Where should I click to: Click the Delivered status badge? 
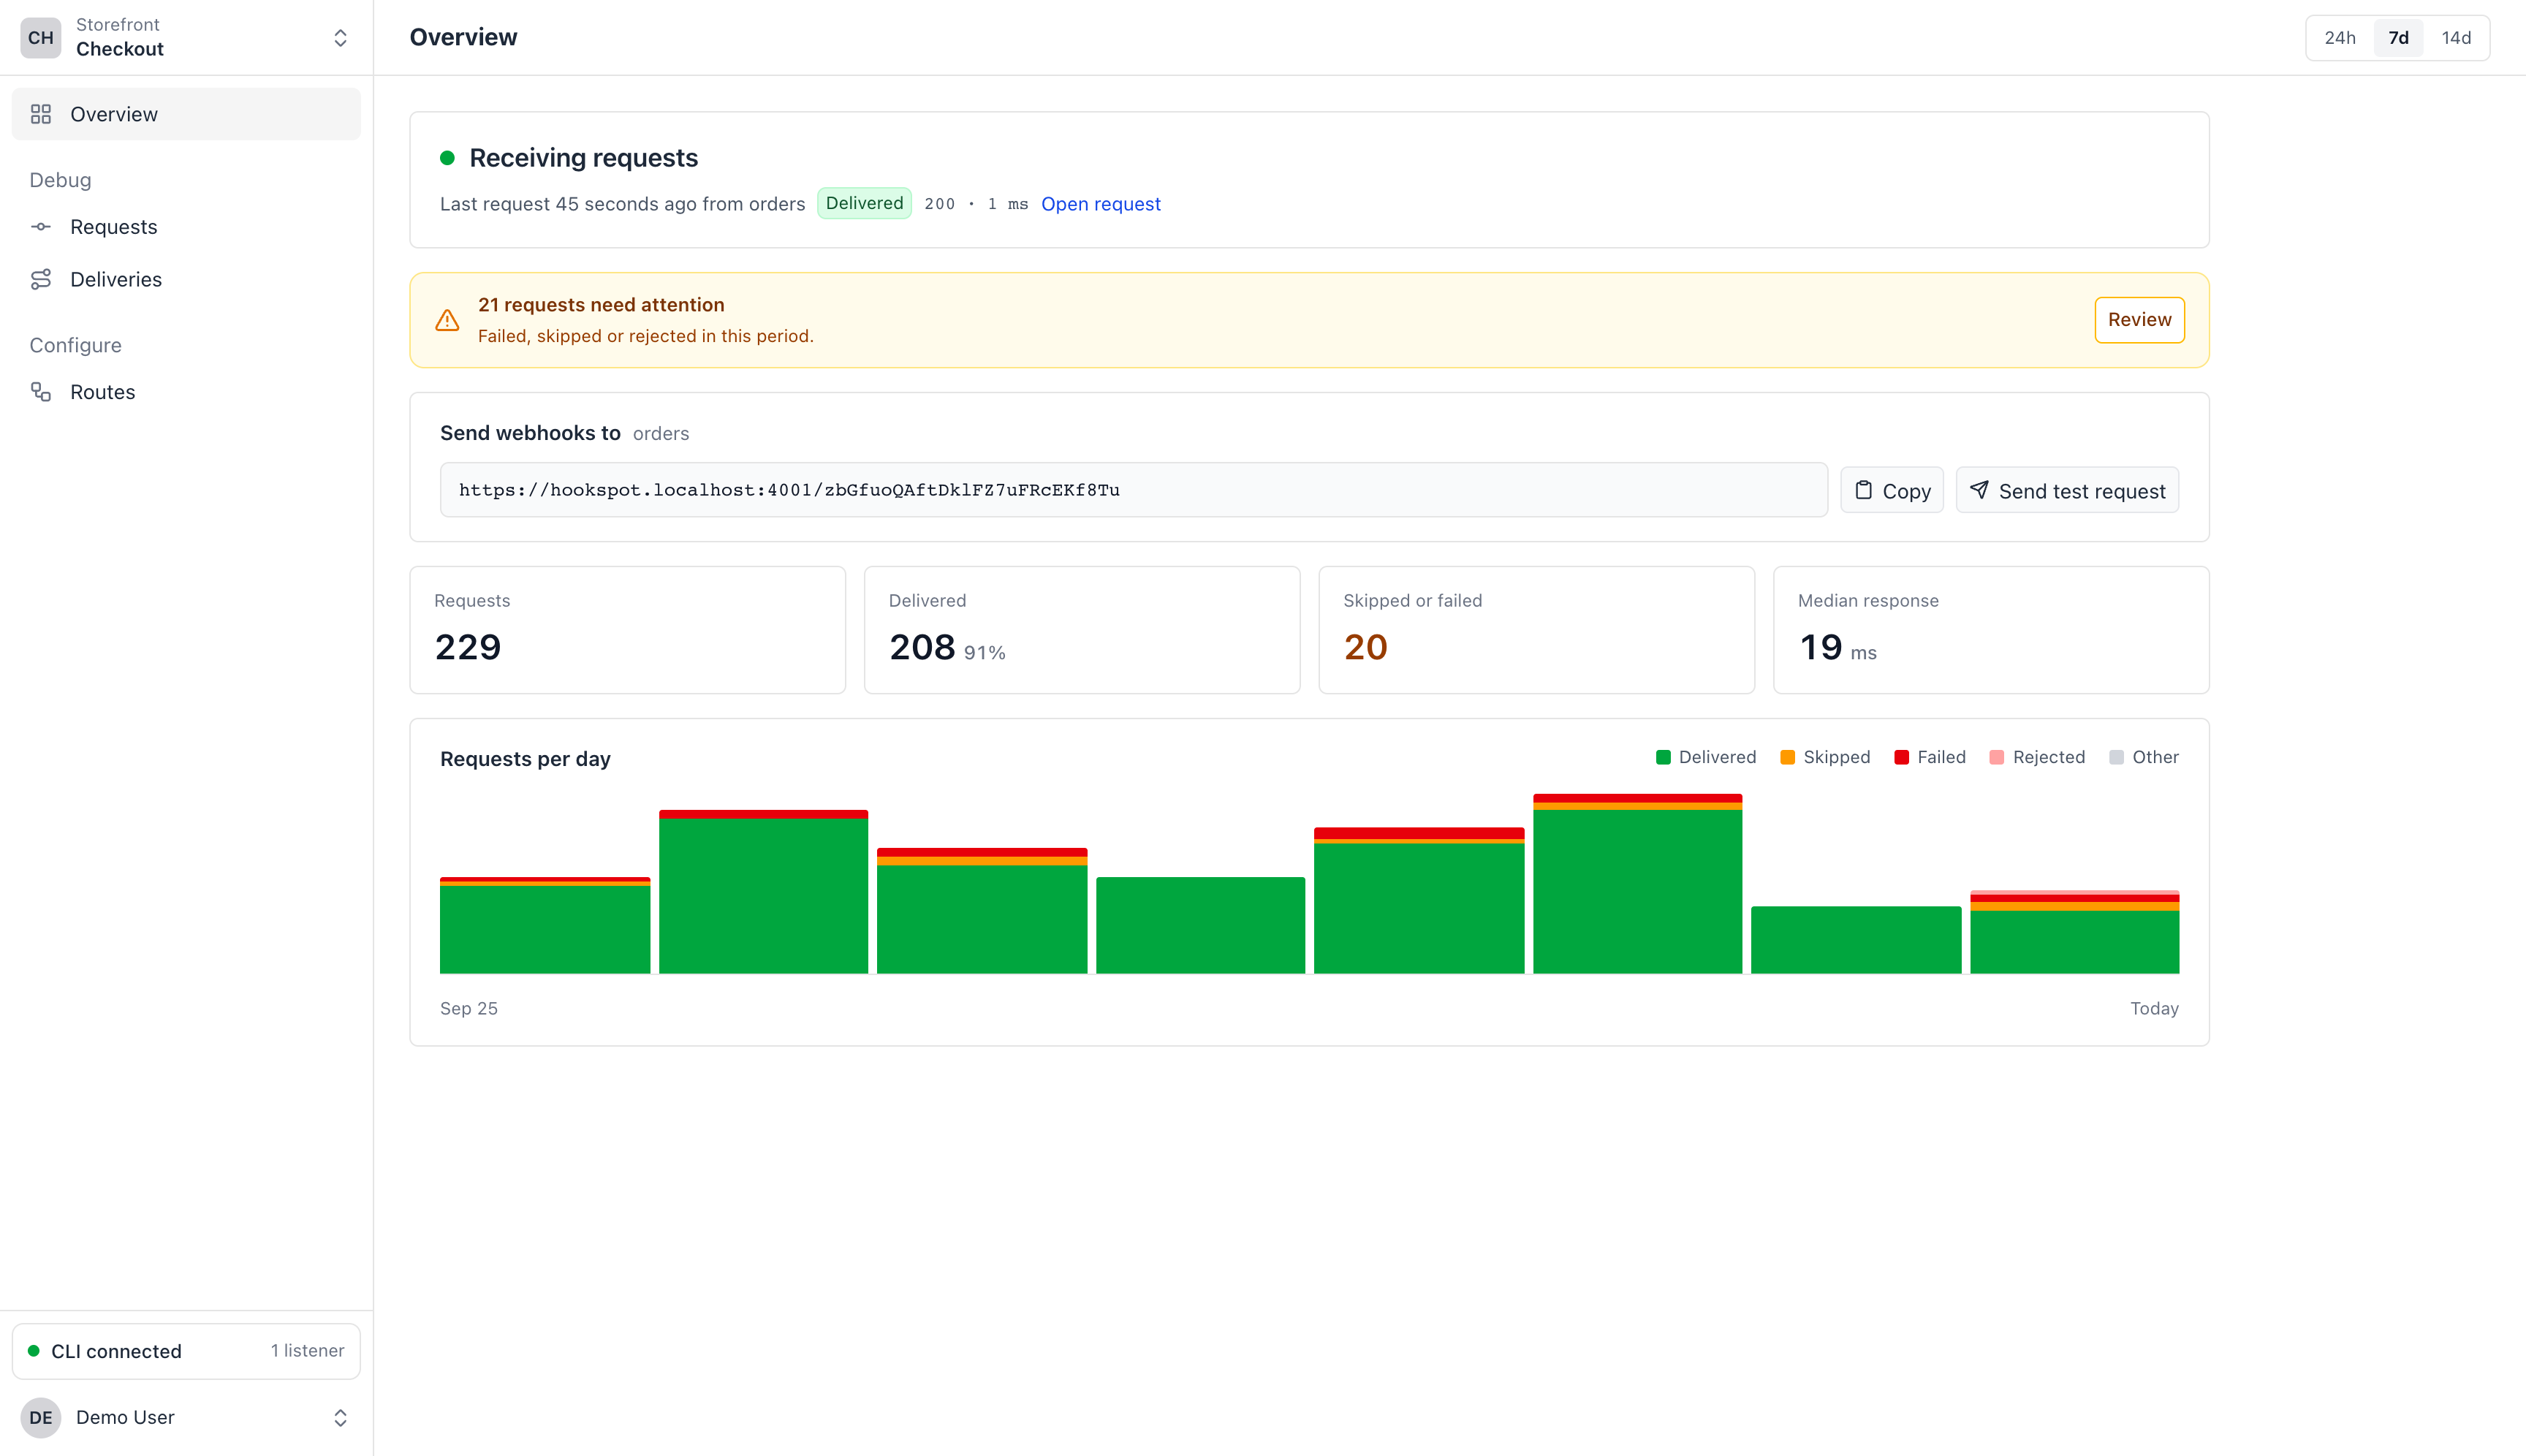(x=864, y=203)
